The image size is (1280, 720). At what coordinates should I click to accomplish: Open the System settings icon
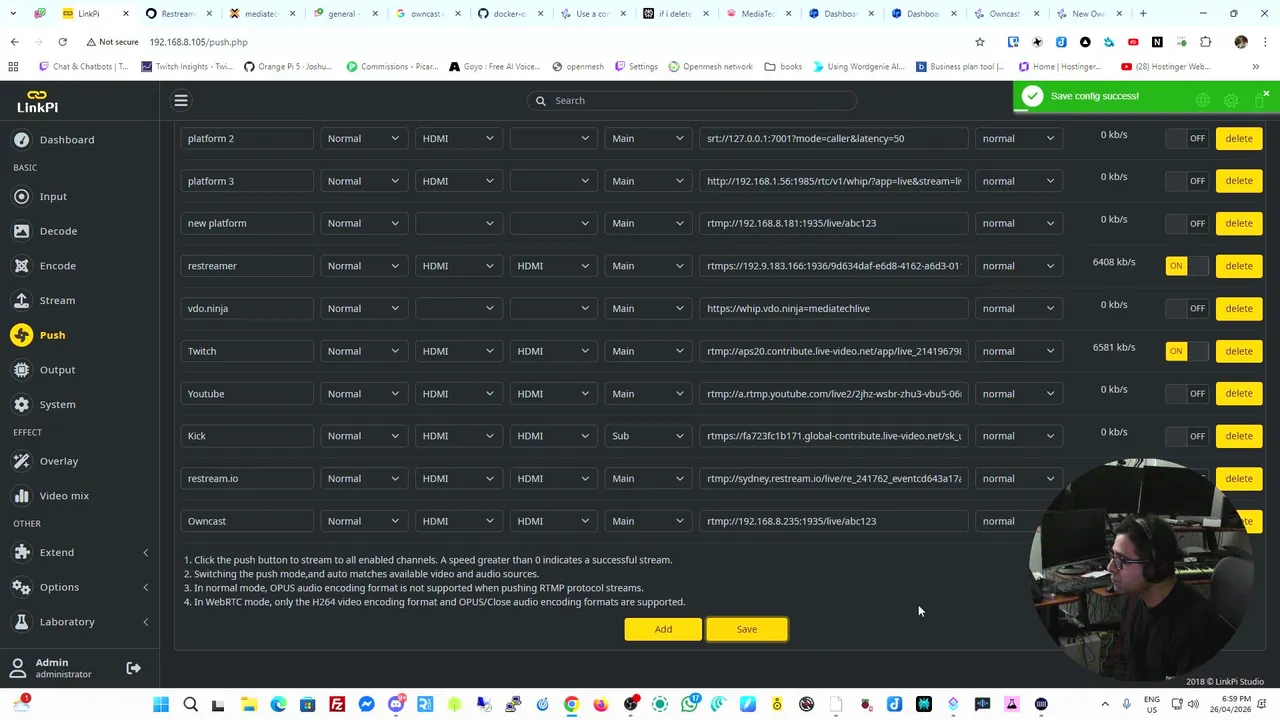pos(21,404)
